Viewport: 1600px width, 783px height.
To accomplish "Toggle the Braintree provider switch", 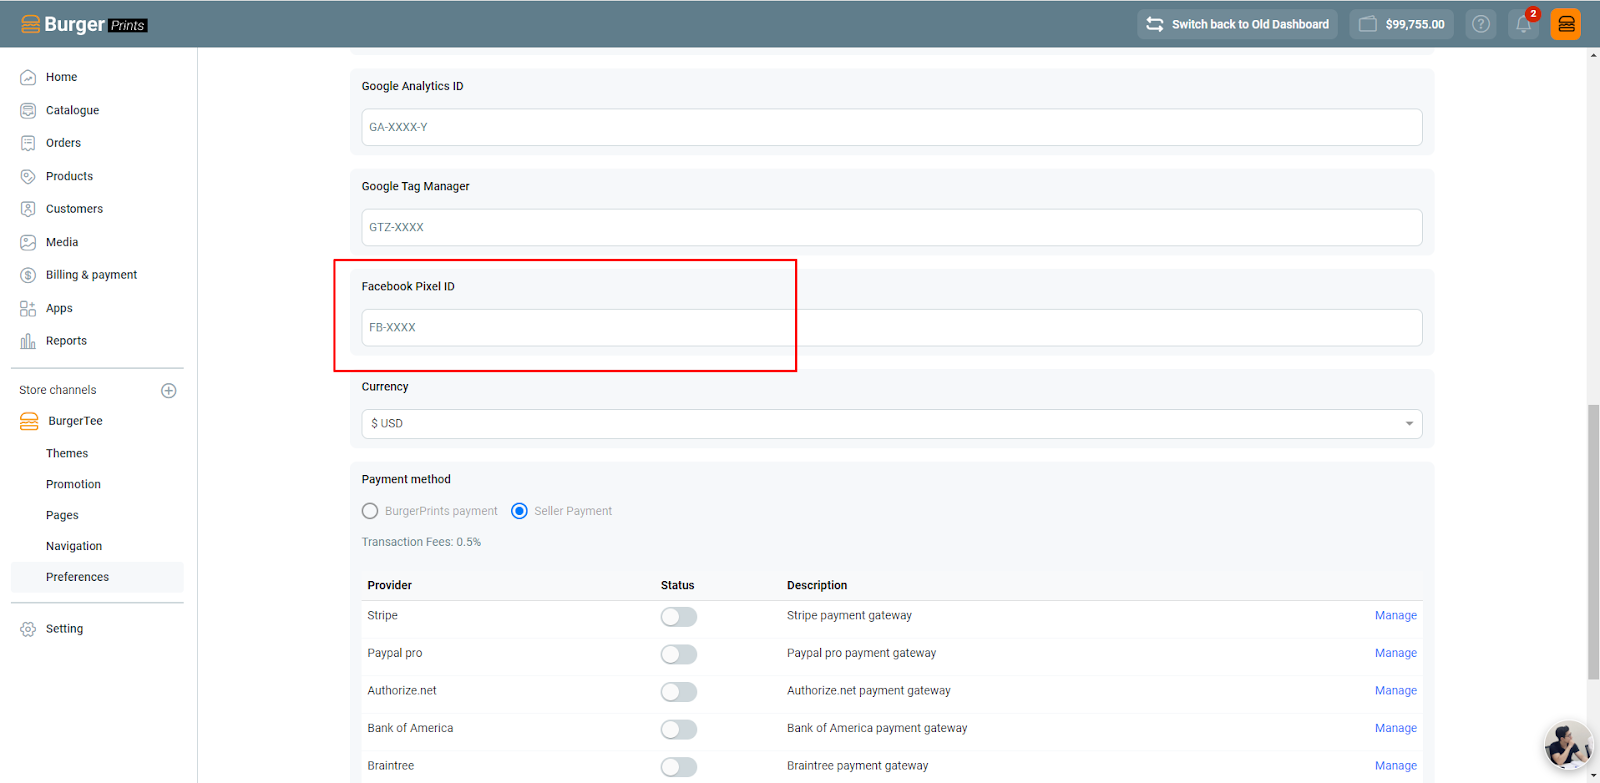I will pos(678,767).
